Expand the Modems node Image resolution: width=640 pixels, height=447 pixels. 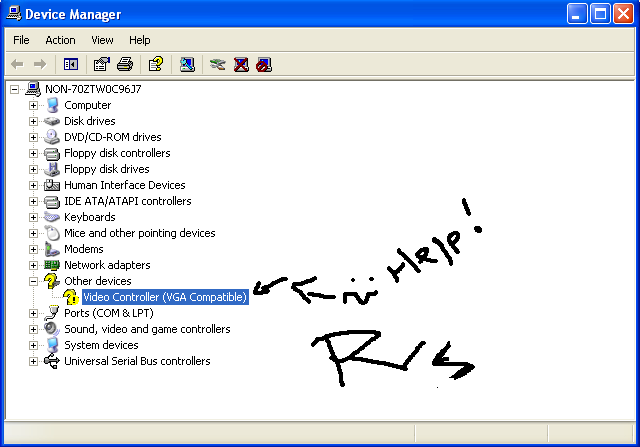(33, 249)
